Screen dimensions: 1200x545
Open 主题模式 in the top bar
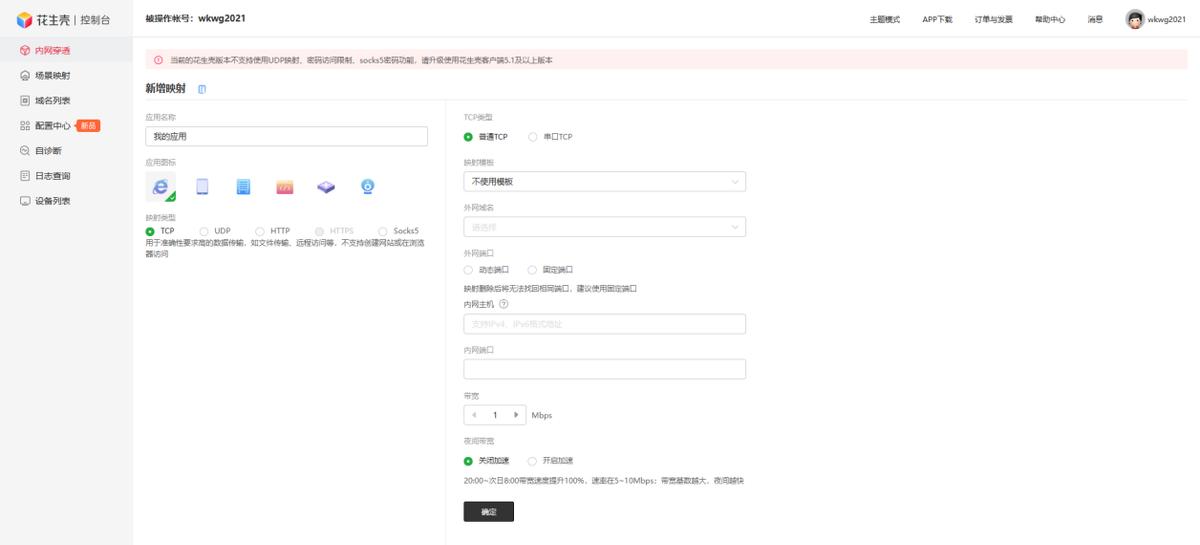tap(884, 20)
